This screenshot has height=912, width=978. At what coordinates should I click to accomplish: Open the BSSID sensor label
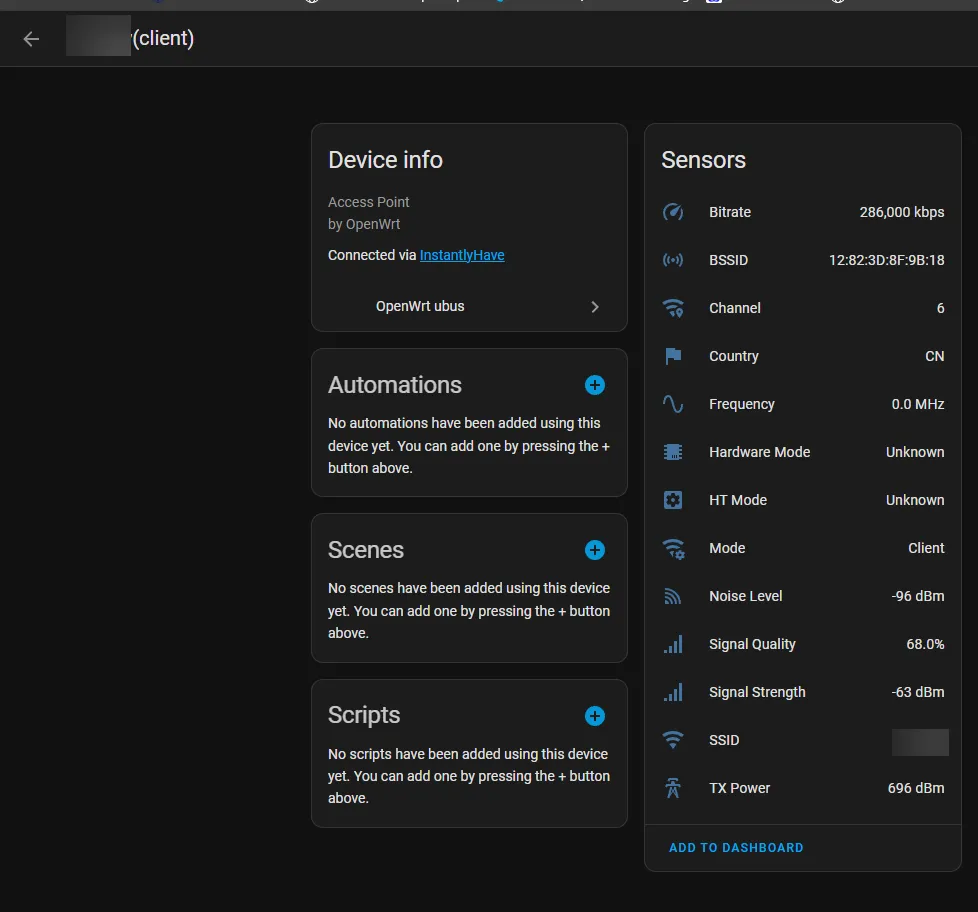pos(728,260)
